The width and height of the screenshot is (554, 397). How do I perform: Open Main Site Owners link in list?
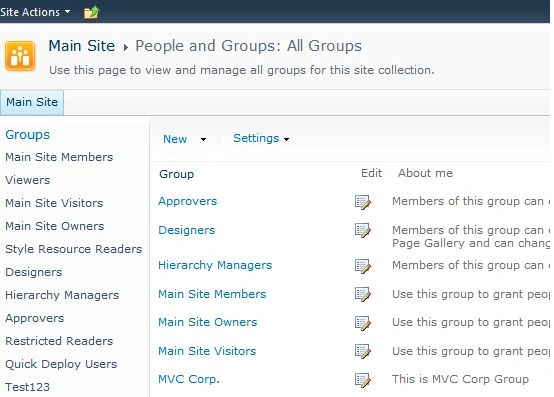(x=208, y=322)
